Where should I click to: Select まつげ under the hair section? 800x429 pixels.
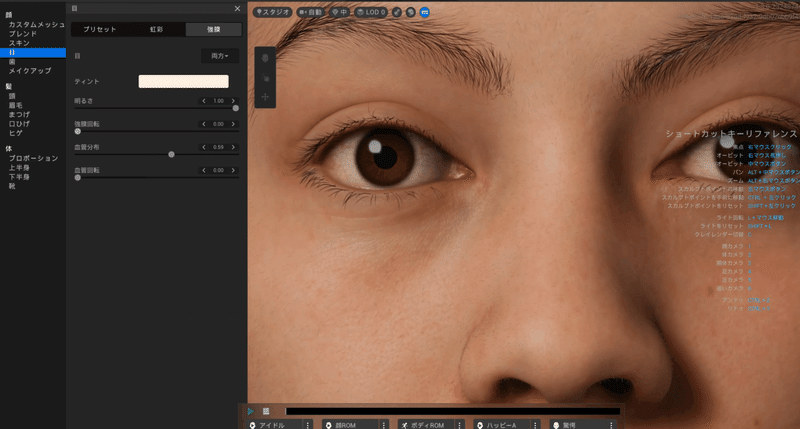(x=19, y=114)
